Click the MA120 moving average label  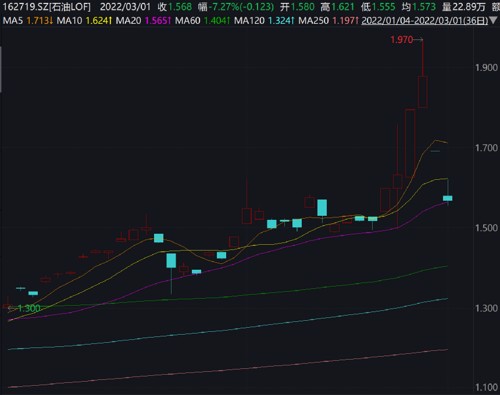249,21
